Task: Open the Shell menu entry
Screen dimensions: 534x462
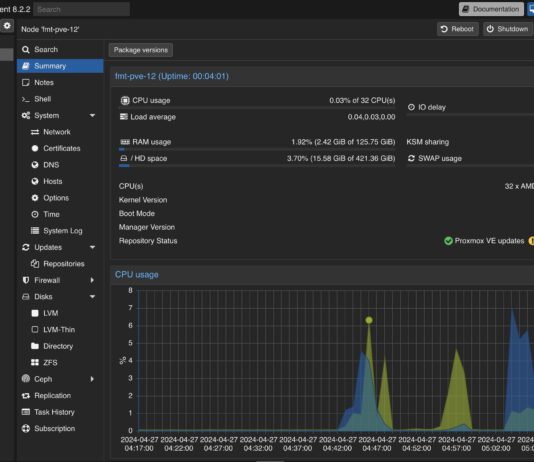Action: coord(60,99)
